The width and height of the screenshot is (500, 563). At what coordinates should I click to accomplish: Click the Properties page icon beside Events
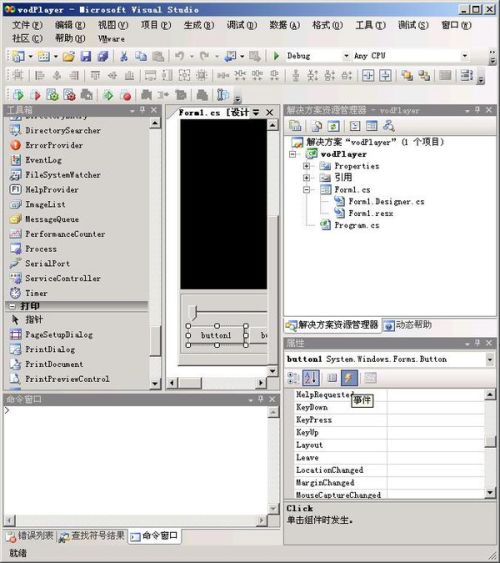332,378
